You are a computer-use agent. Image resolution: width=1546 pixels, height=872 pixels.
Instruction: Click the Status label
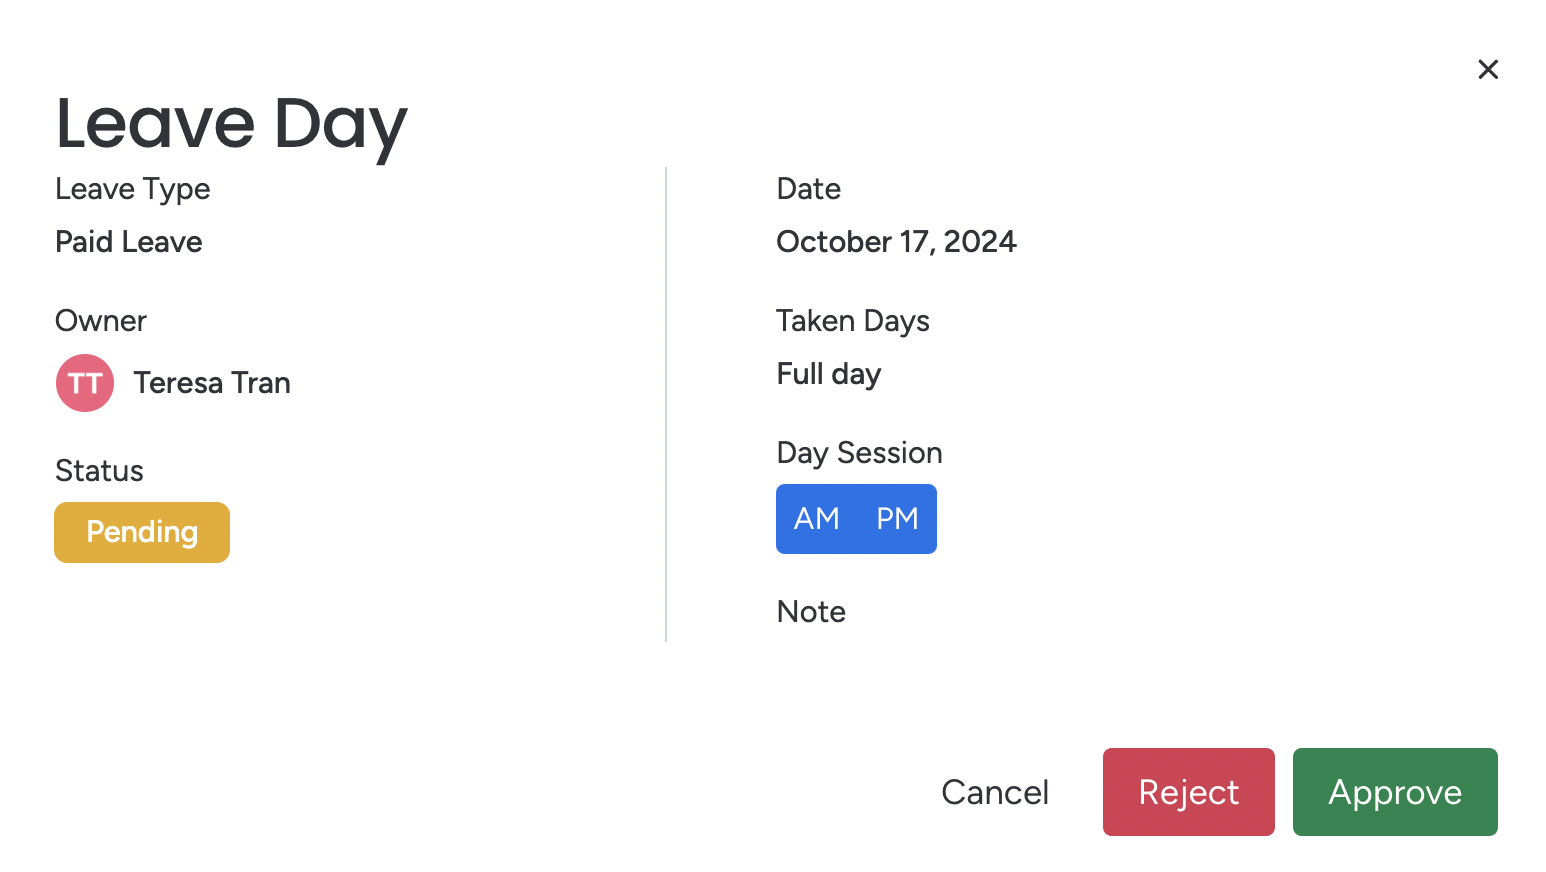99,471
